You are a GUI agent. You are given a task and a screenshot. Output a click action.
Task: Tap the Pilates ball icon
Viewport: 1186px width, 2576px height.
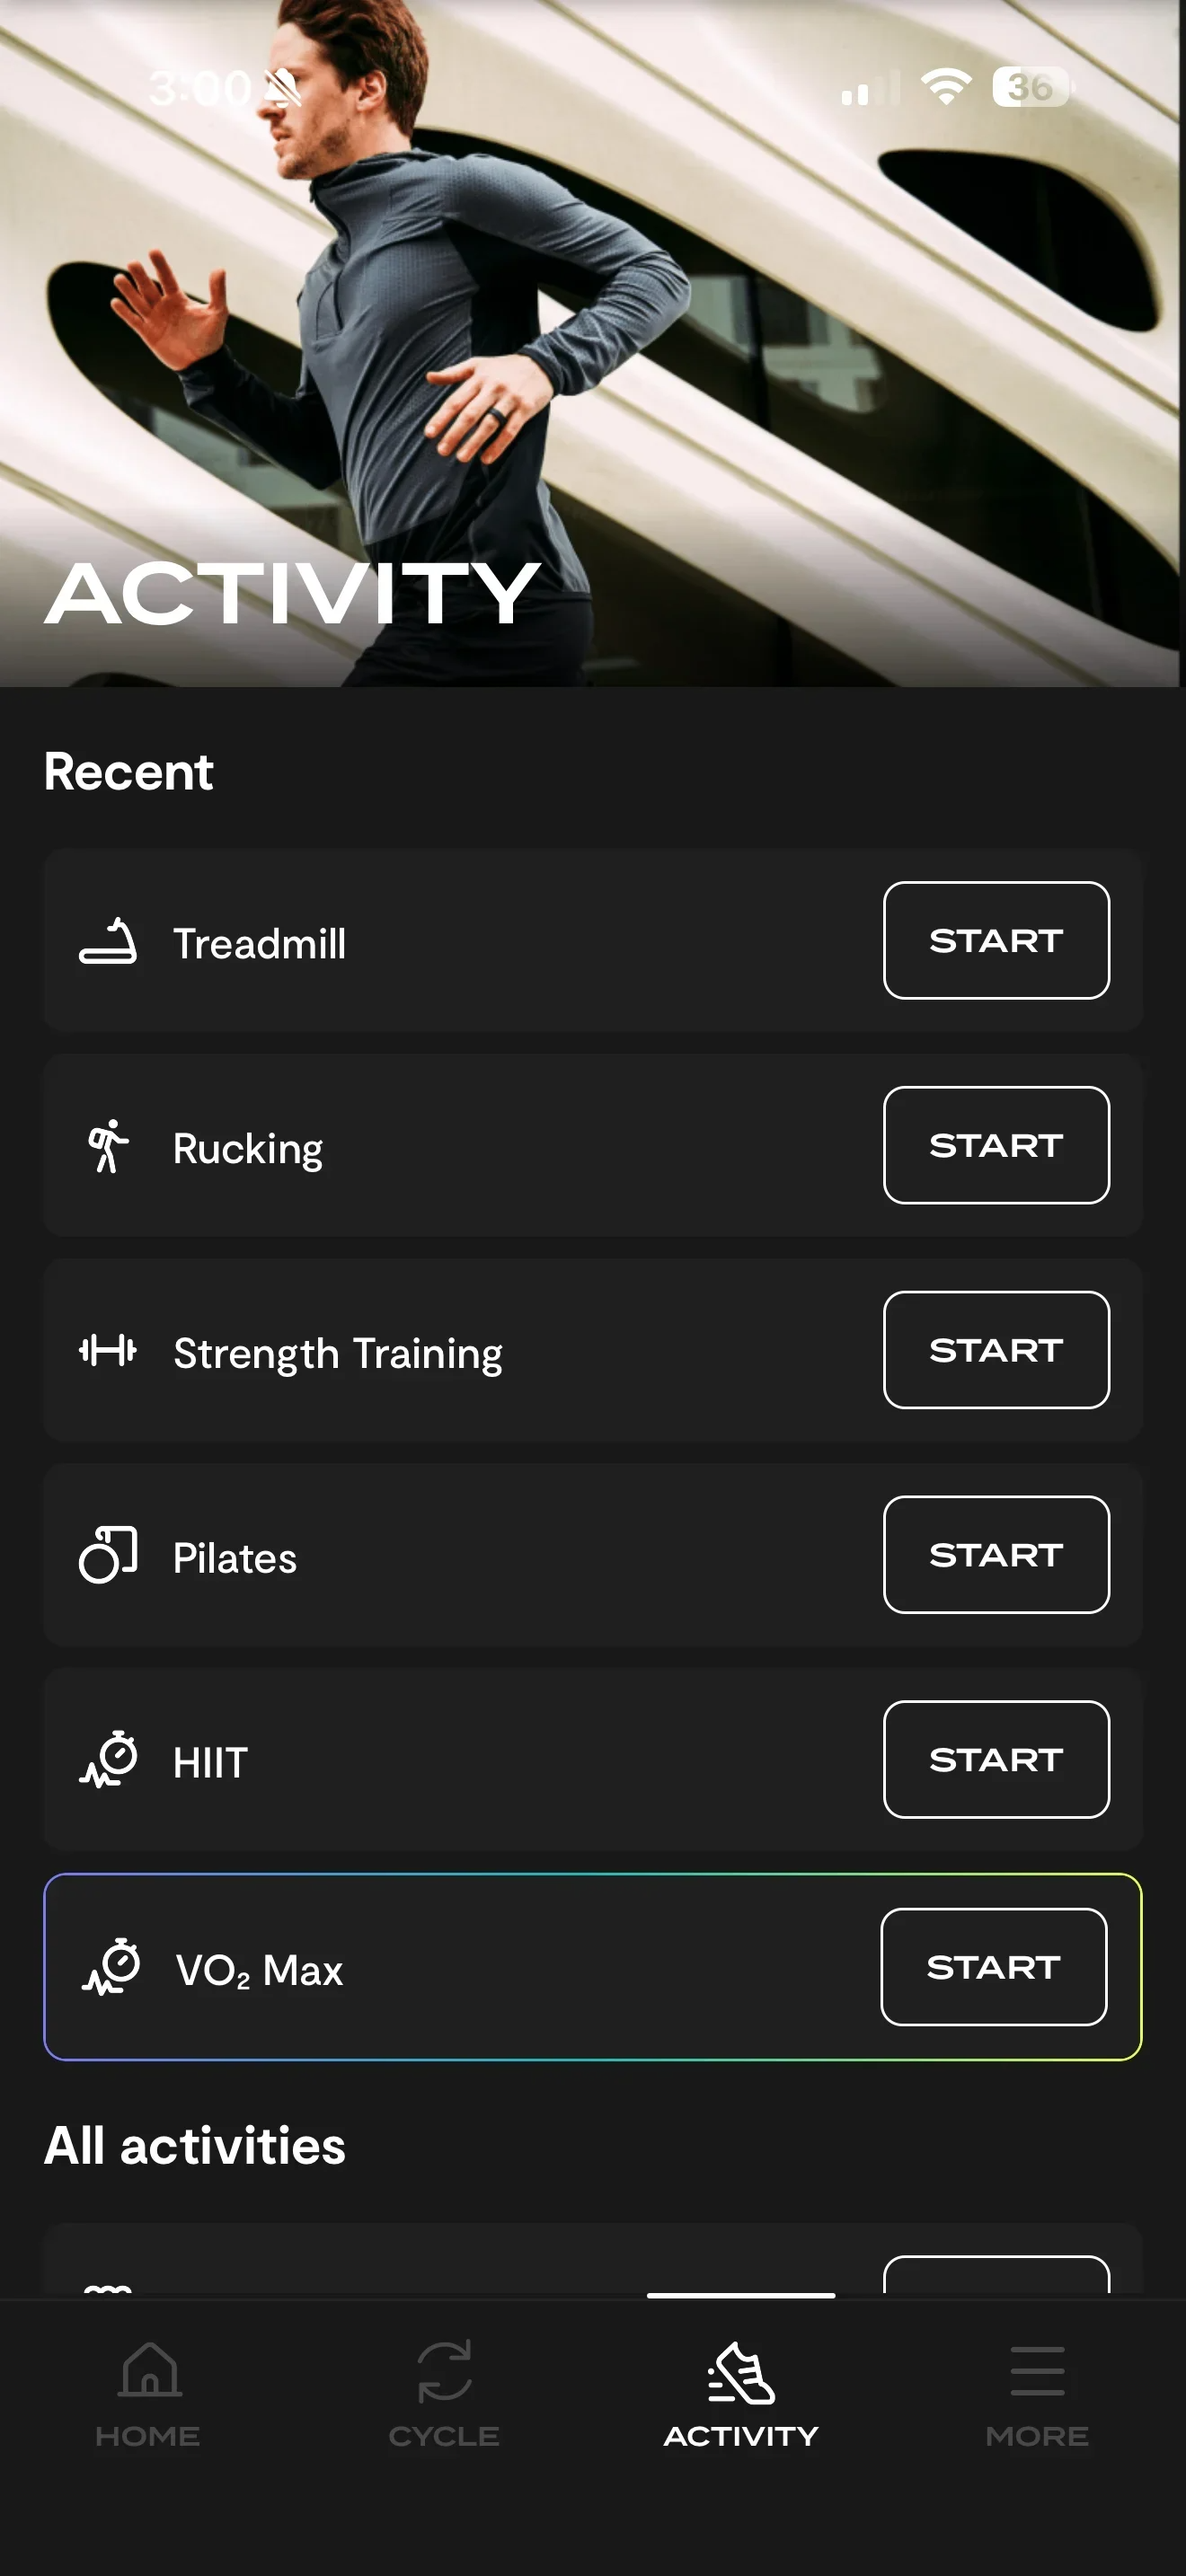coord(108,1555)
